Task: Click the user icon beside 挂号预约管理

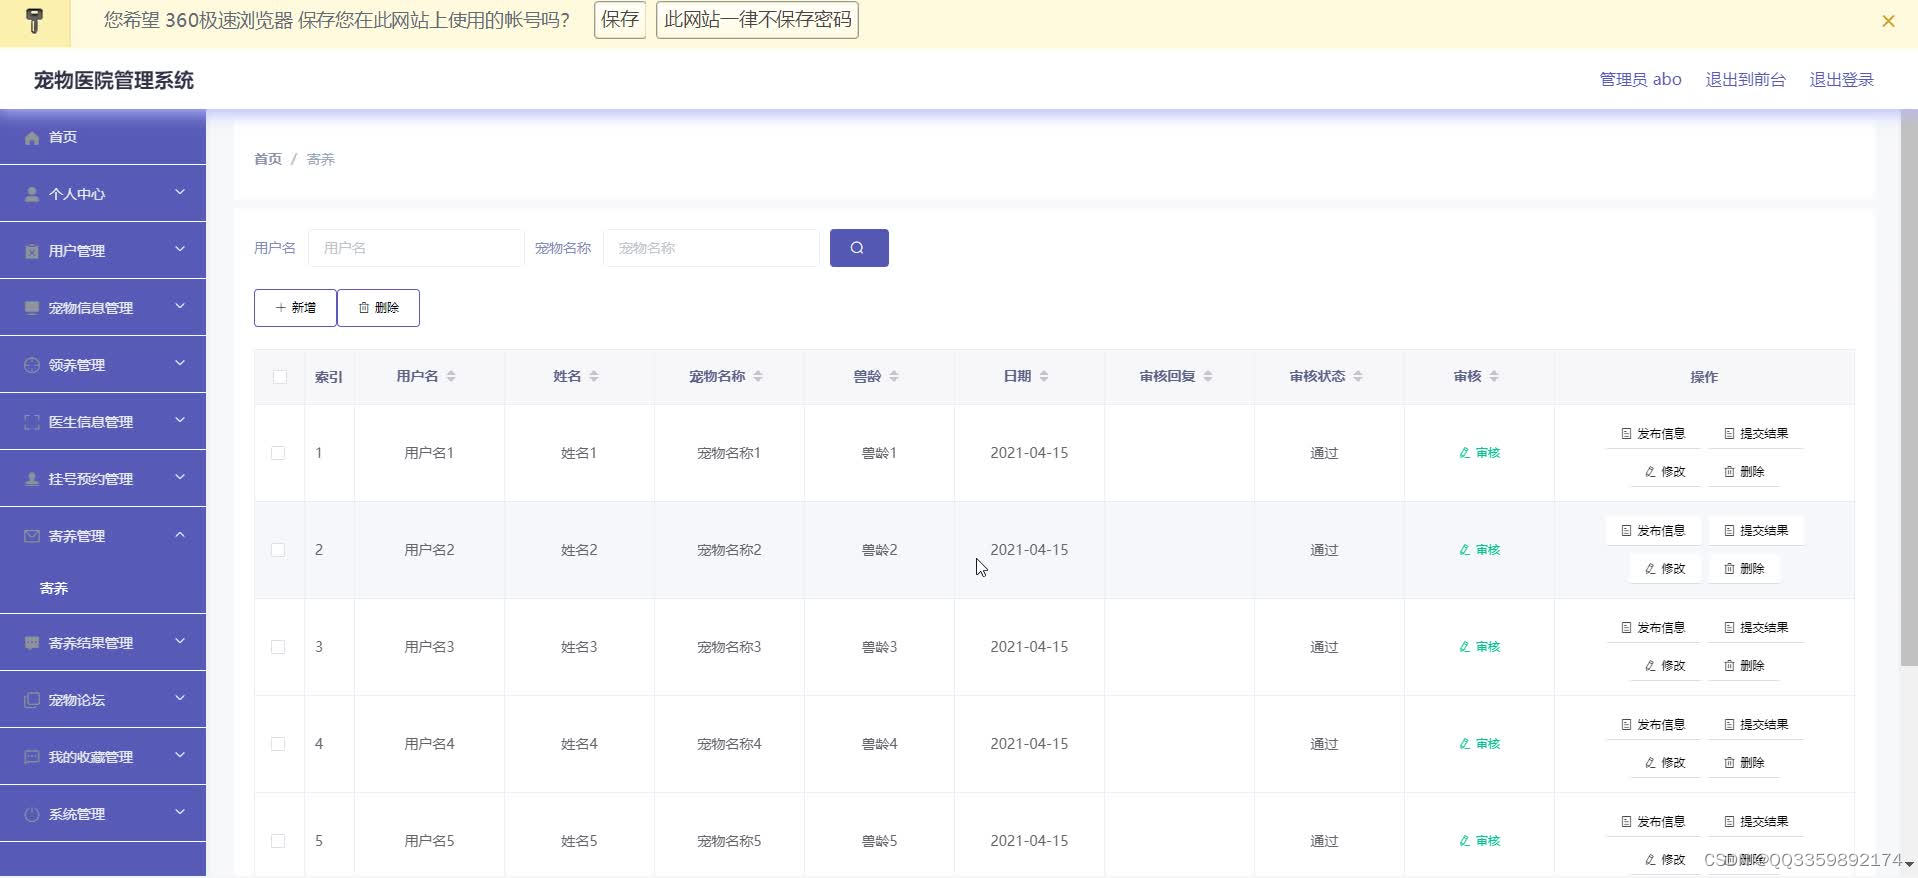Action: point(32,479)
